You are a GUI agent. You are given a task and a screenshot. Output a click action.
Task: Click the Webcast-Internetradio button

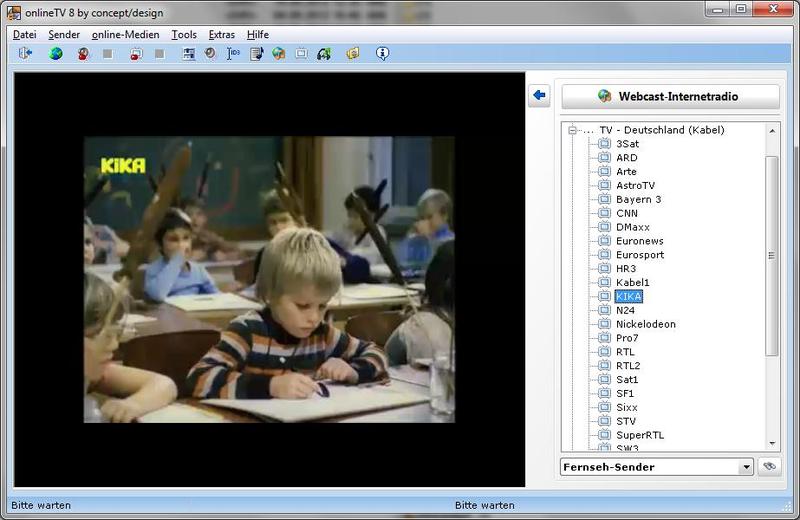tap(670, 96)
